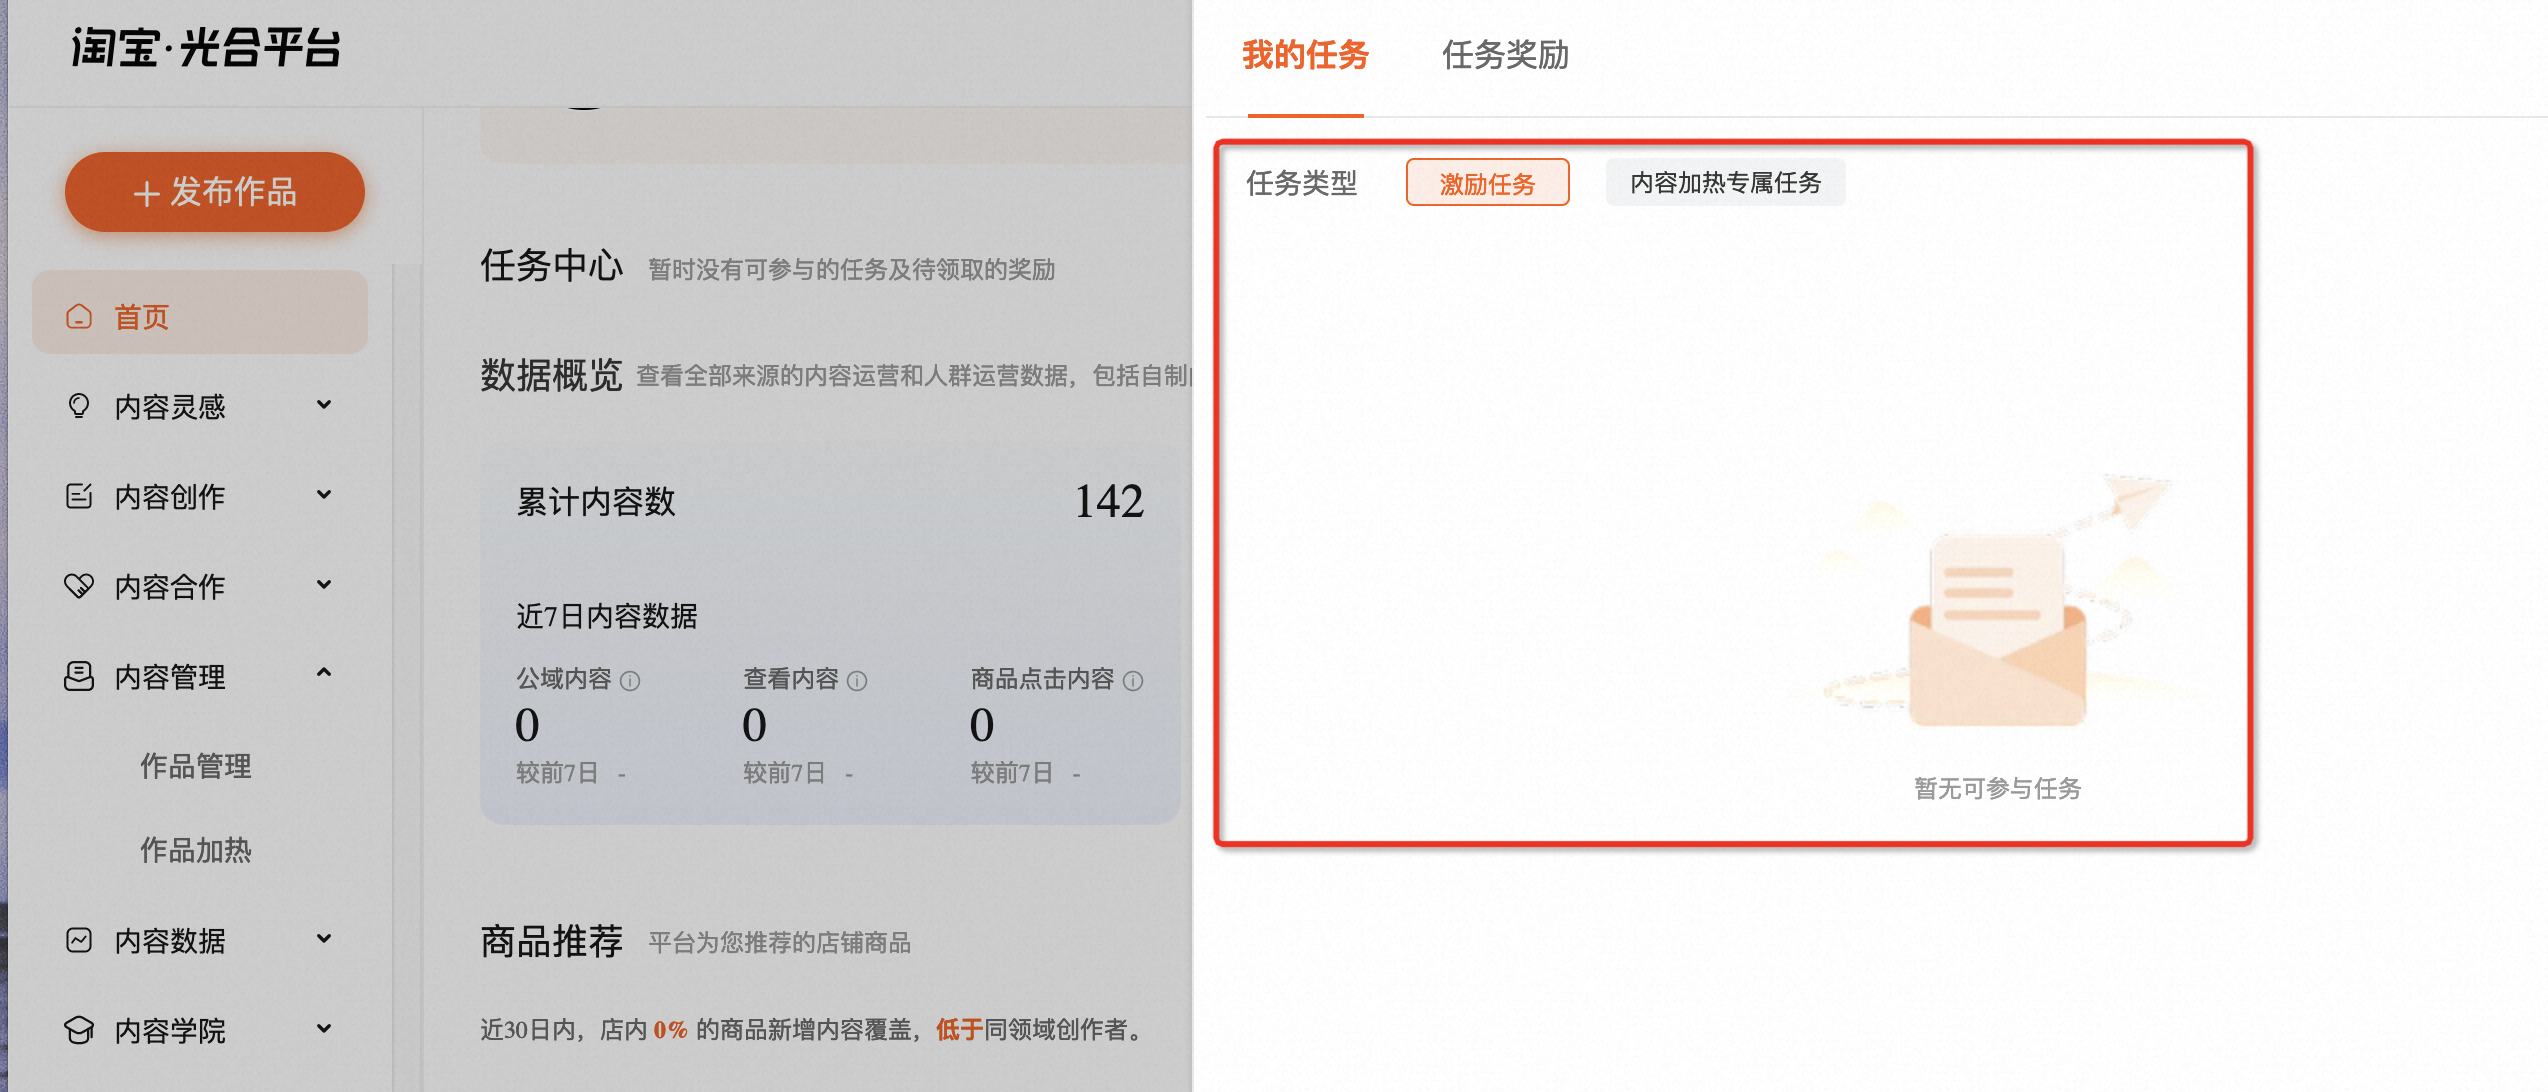Open the 内容数据 menu label
This screenshot has width=2548, height=1092.
(170, 941)
